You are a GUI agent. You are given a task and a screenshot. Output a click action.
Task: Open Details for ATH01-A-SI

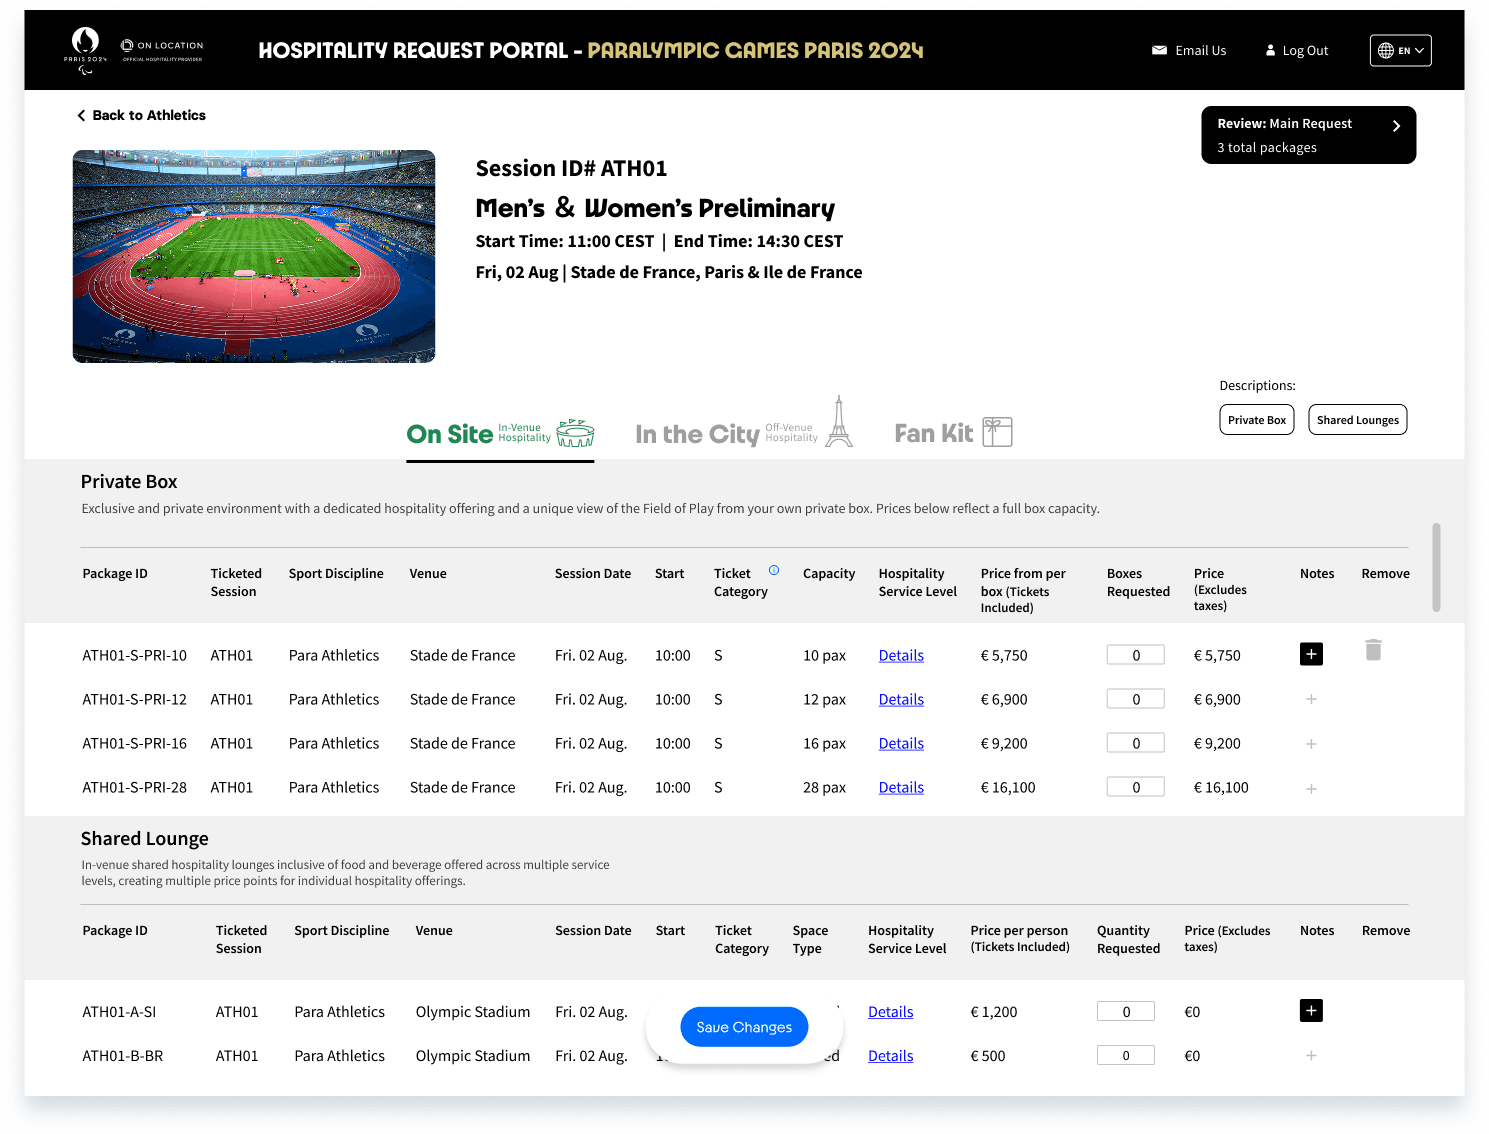(890, 1012)
